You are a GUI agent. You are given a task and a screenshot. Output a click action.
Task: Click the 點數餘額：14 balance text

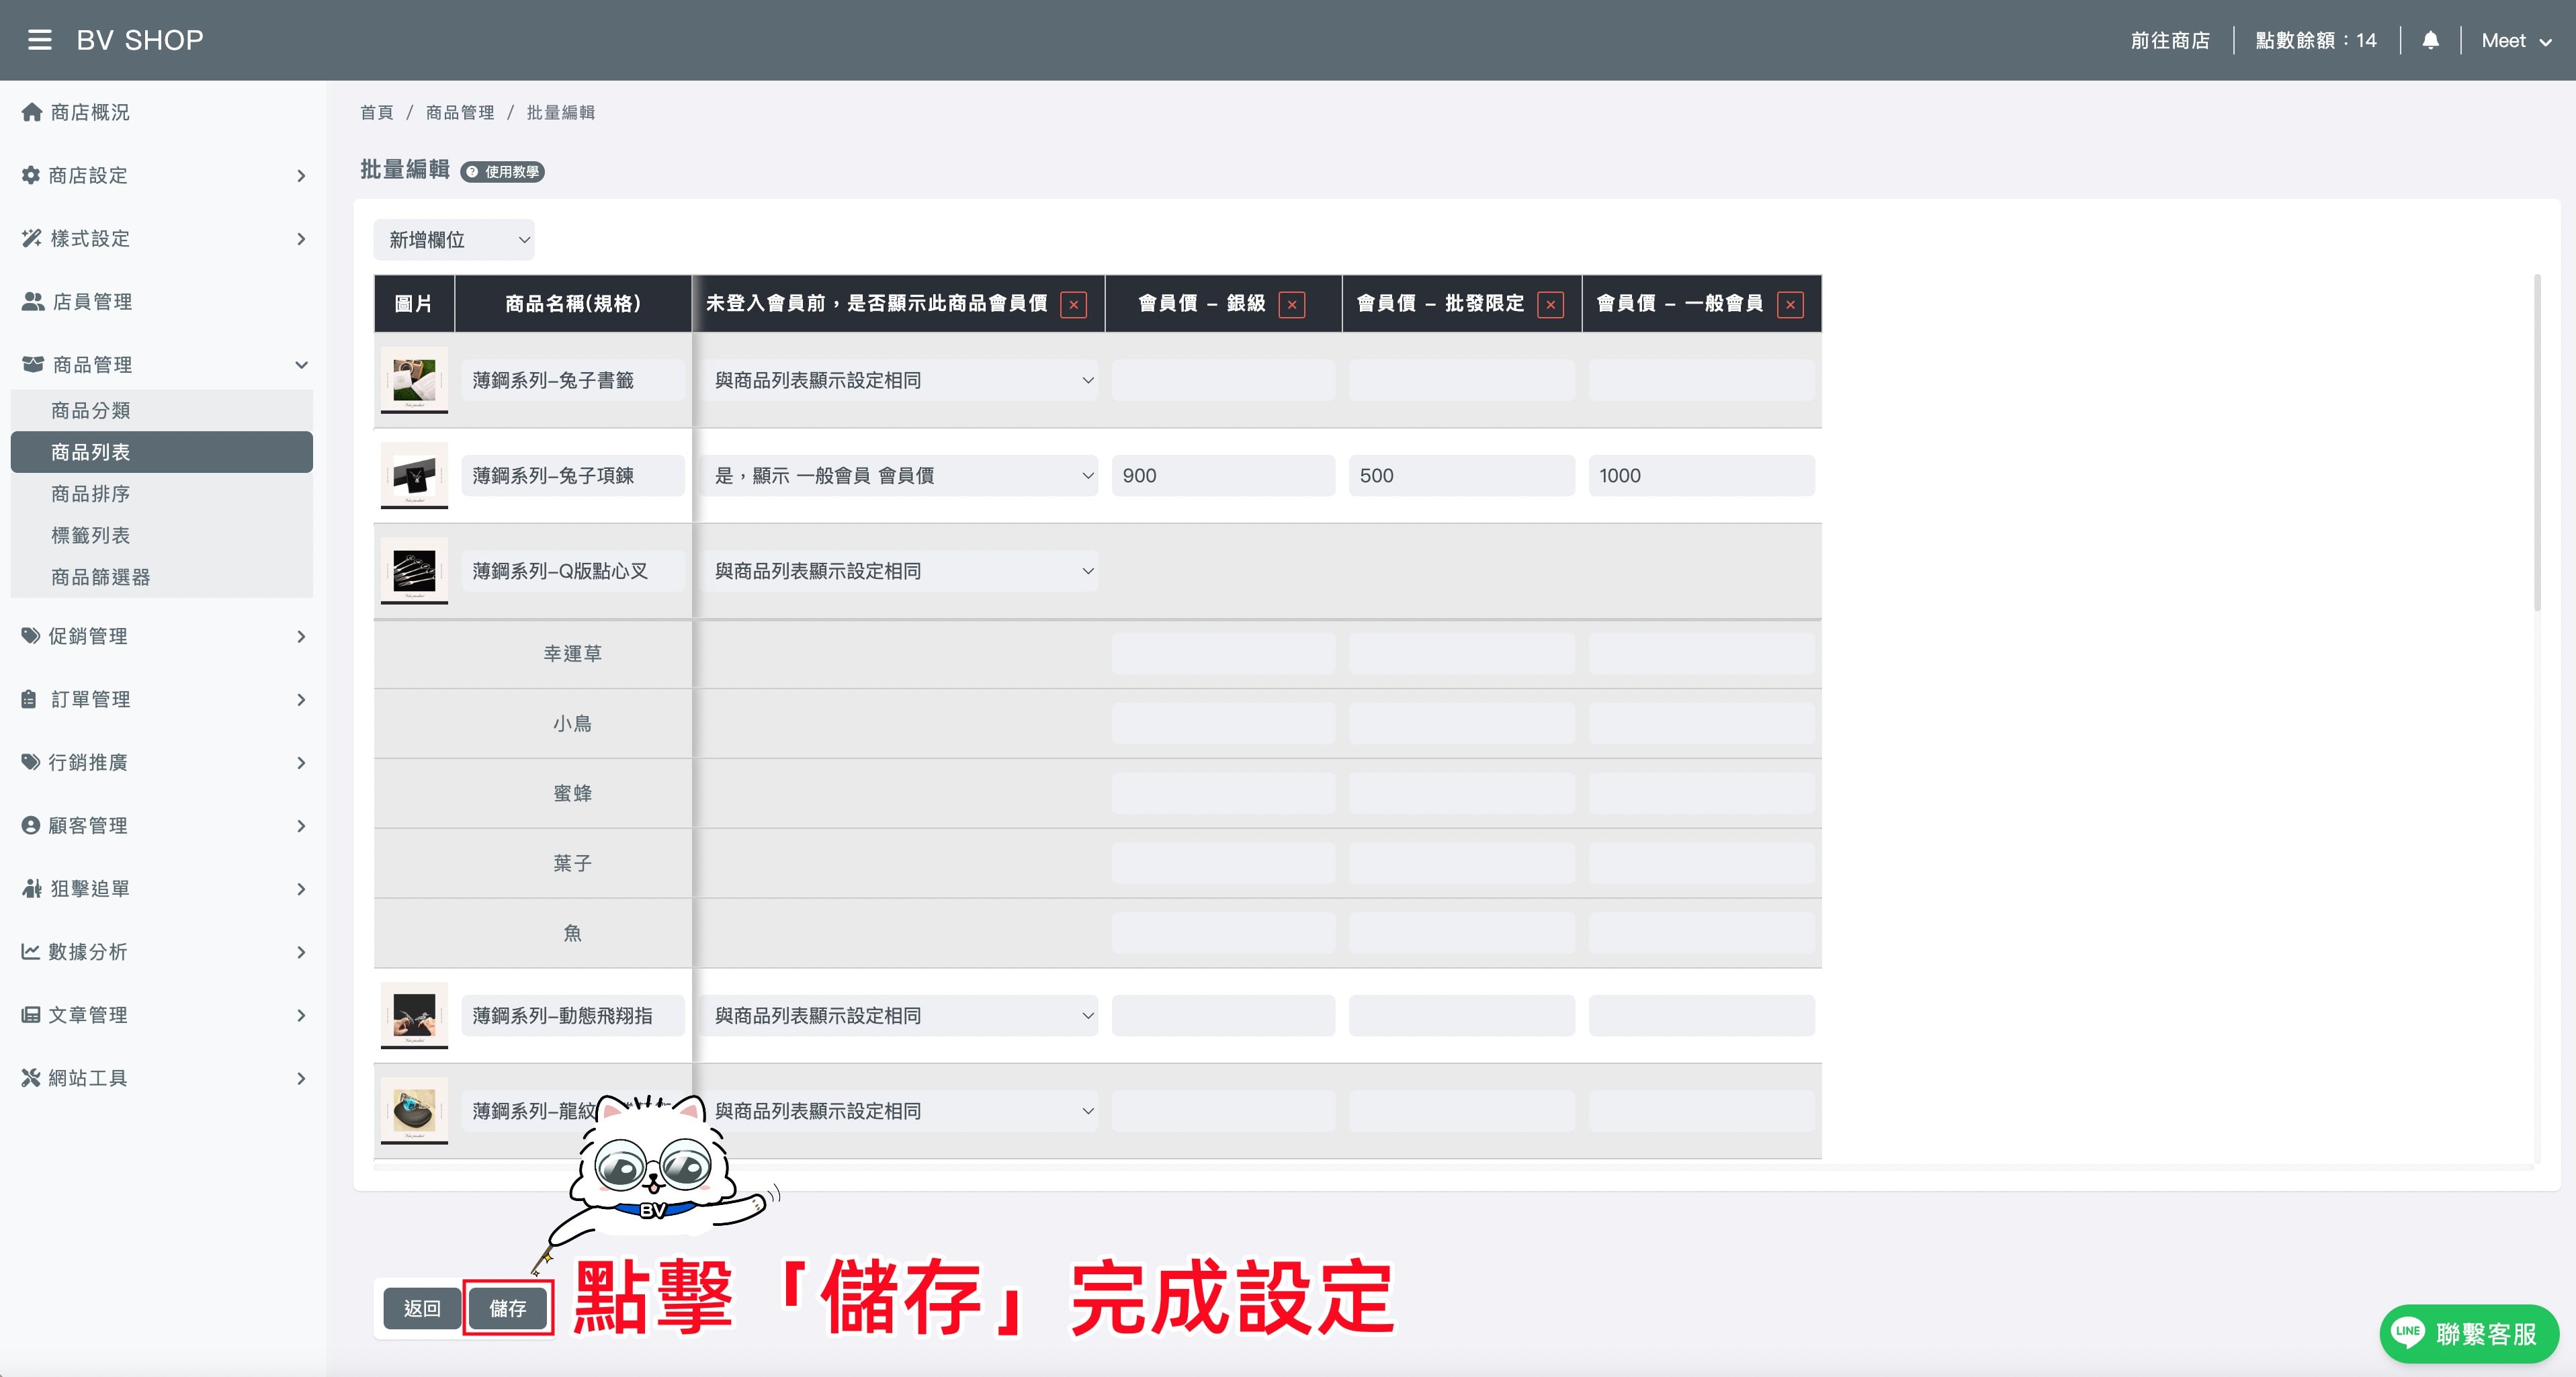click(2315, 41)
